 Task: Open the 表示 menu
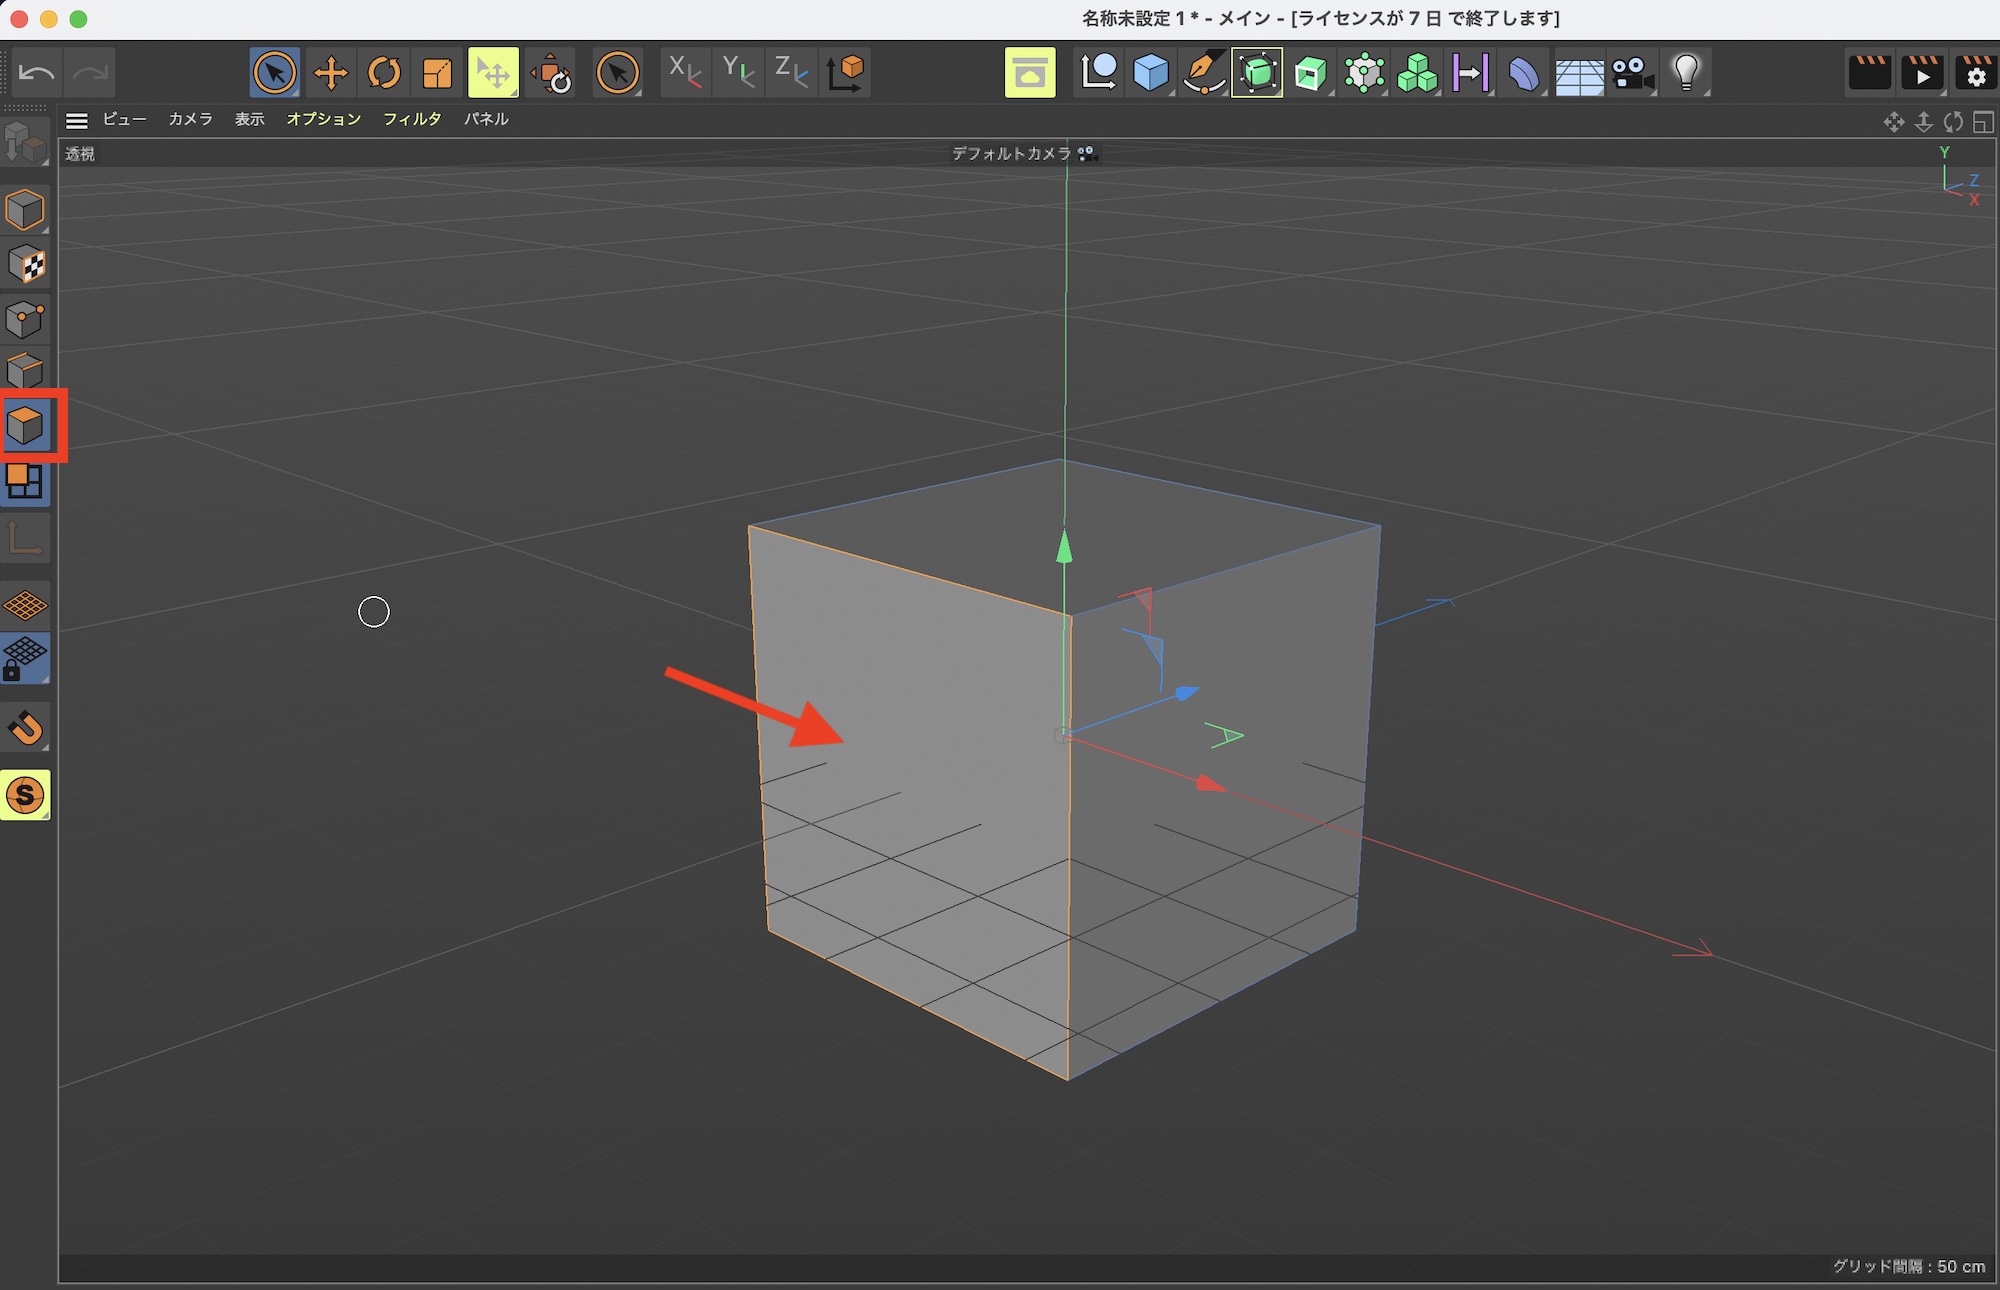[x=249, y=119]
